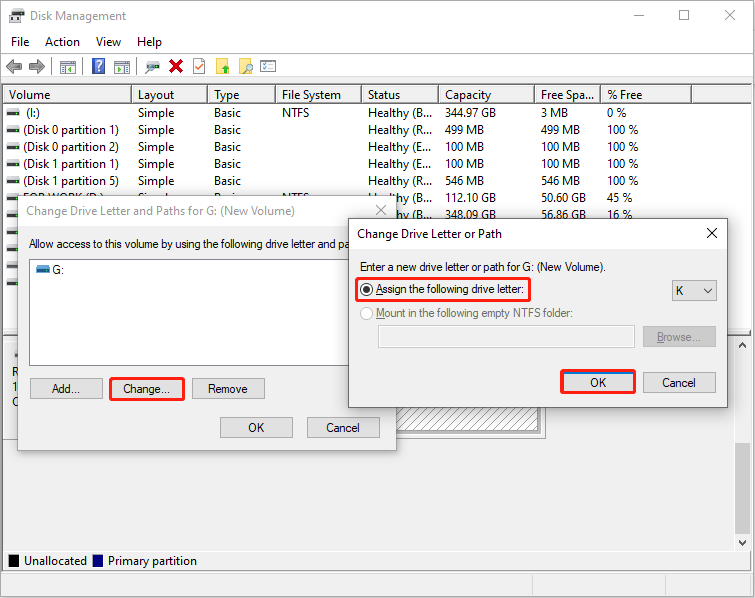Screen dimensions: 755x598
Task: Click the Browse... button
Action: (x=679, y=337)
